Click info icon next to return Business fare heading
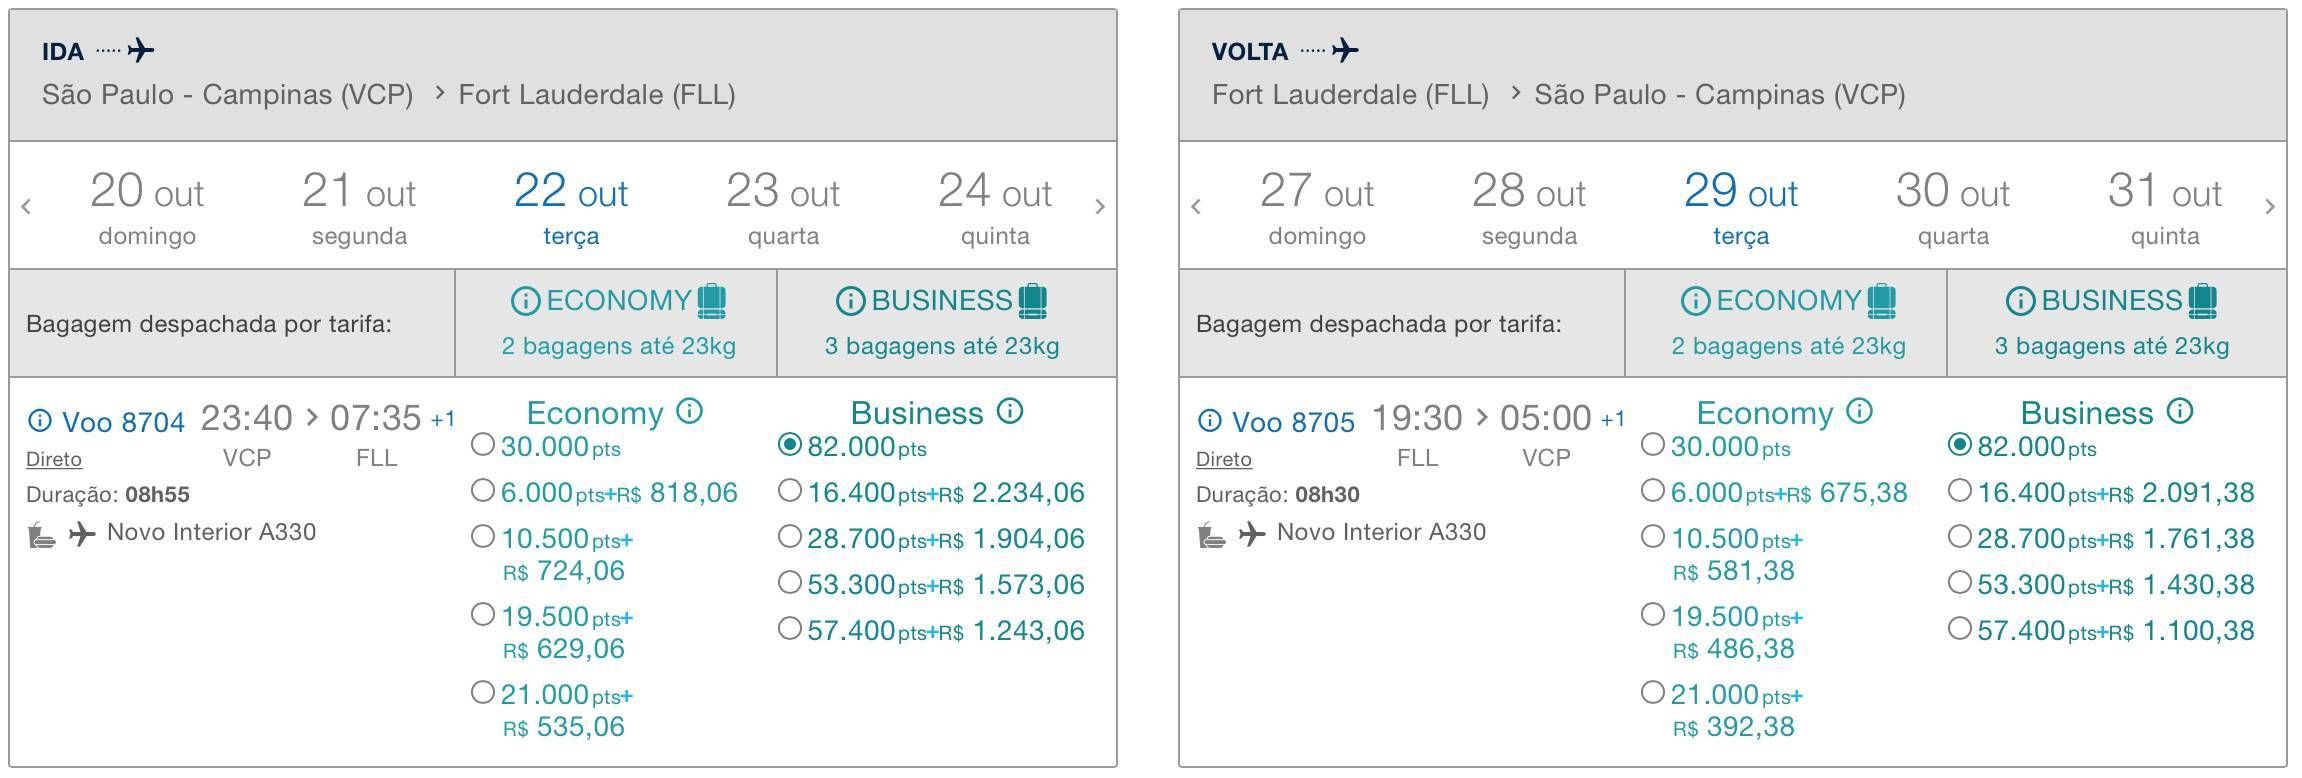Screen dimensions: 2302x778 (x=2180, y=411)
